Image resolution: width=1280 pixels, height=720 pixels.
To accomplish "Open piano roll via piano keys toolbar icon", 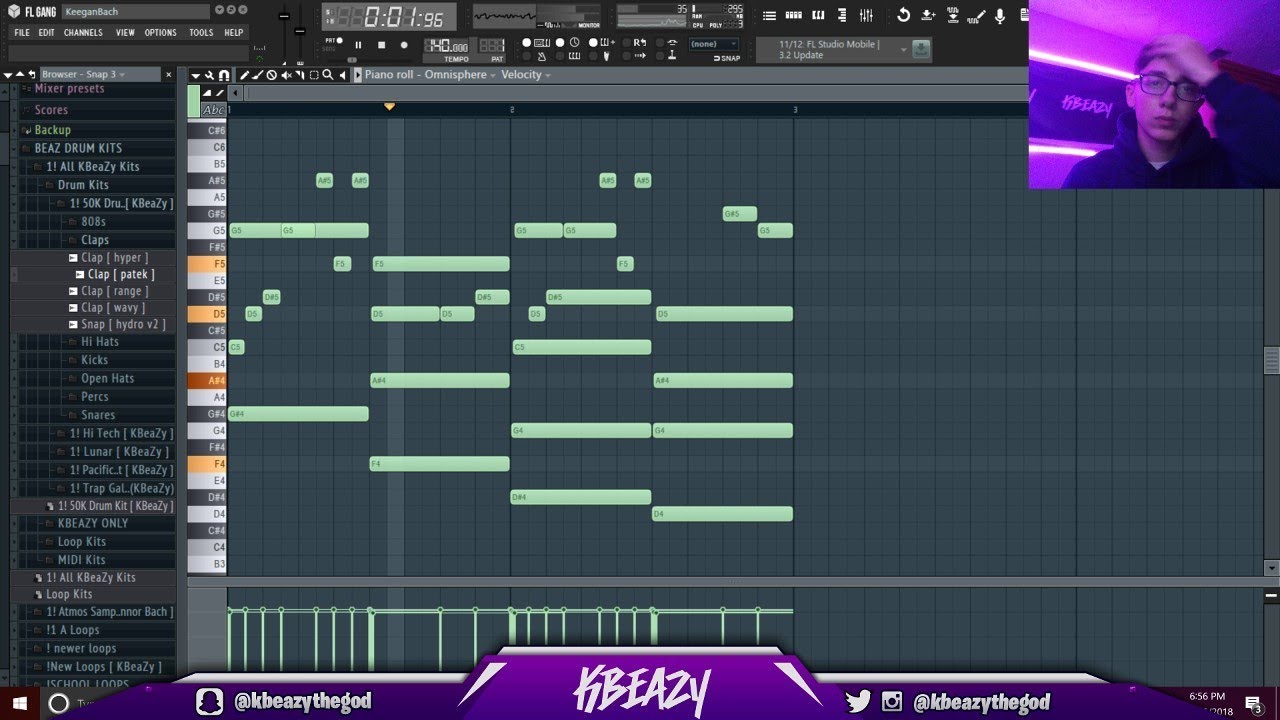I will tap(818, 16).
